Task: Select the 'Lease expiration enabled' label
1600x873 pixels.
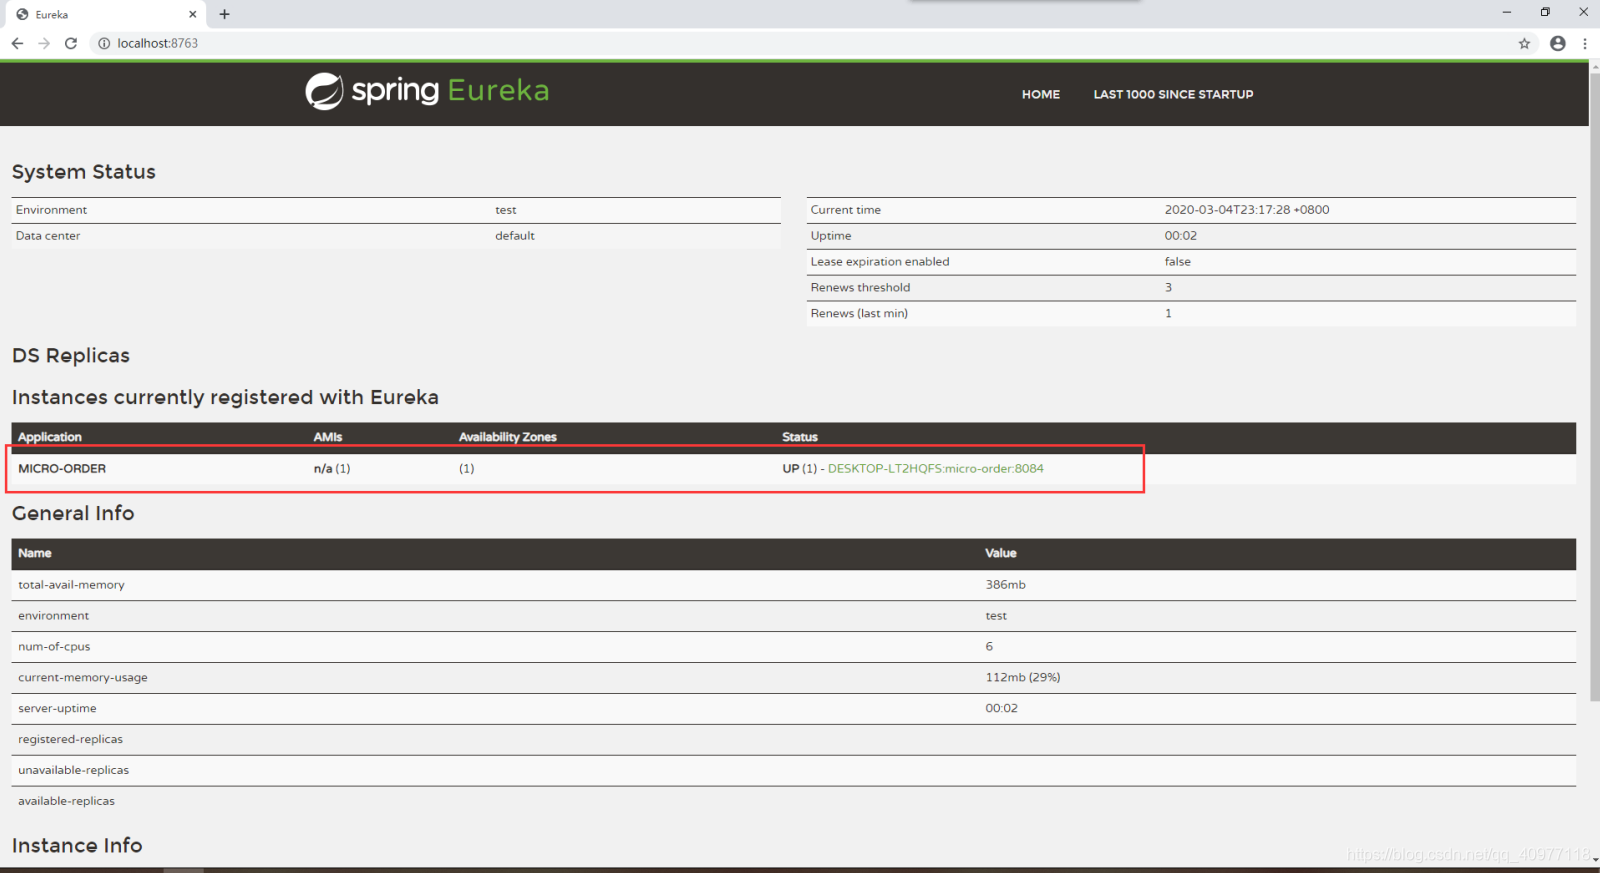Action: tap(880, 262)
